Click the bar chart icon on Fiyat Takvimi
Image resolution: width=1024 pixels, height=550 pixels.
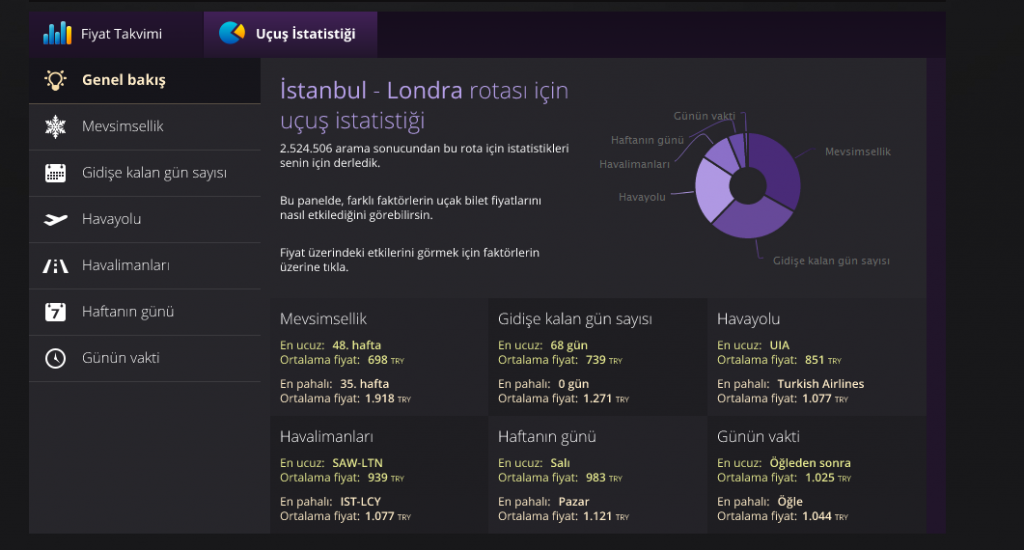pos(57,34)
